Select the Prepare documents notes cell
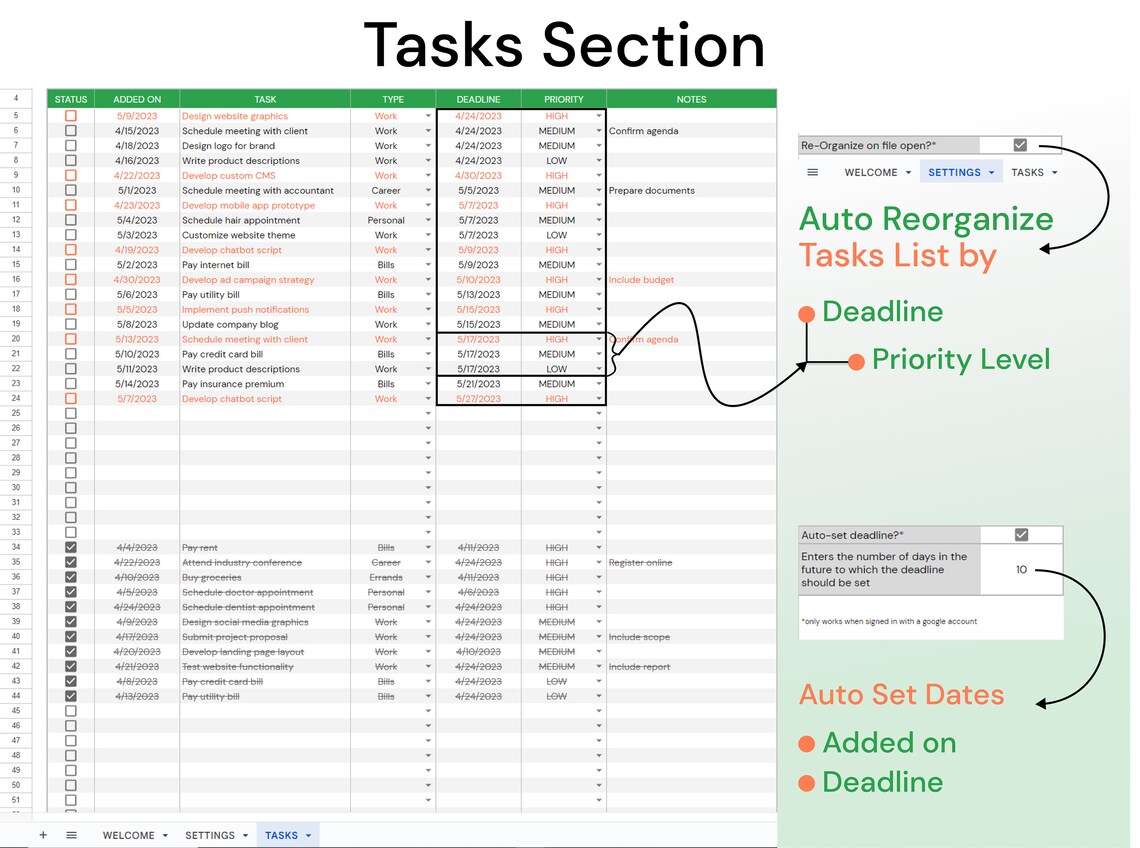 pos(690,190)
